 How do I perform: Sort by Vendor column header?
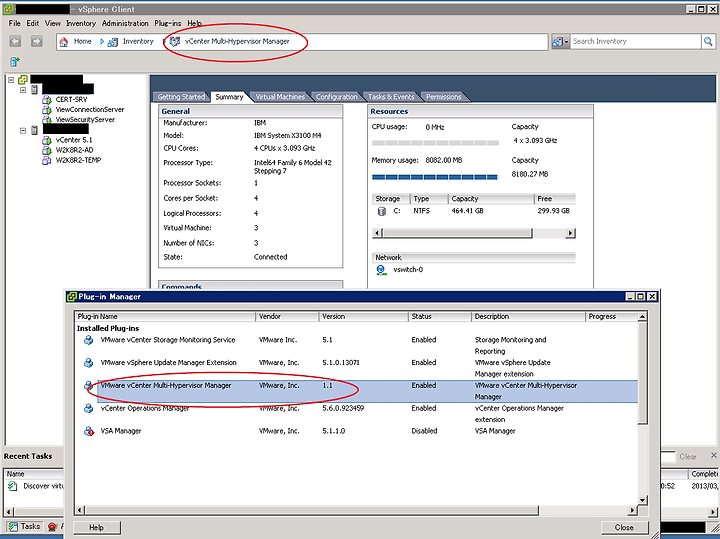(287, 316)
